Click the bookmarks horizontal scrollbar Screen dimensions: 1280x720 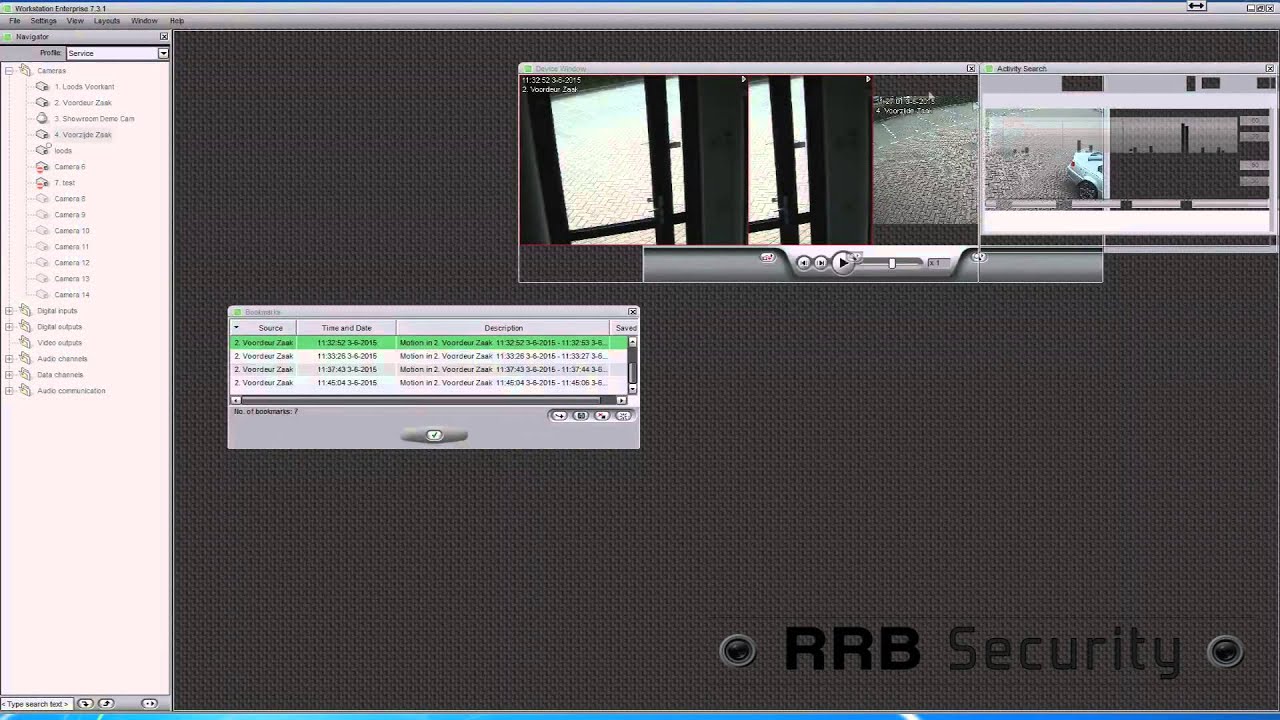[x=429, y=400]
